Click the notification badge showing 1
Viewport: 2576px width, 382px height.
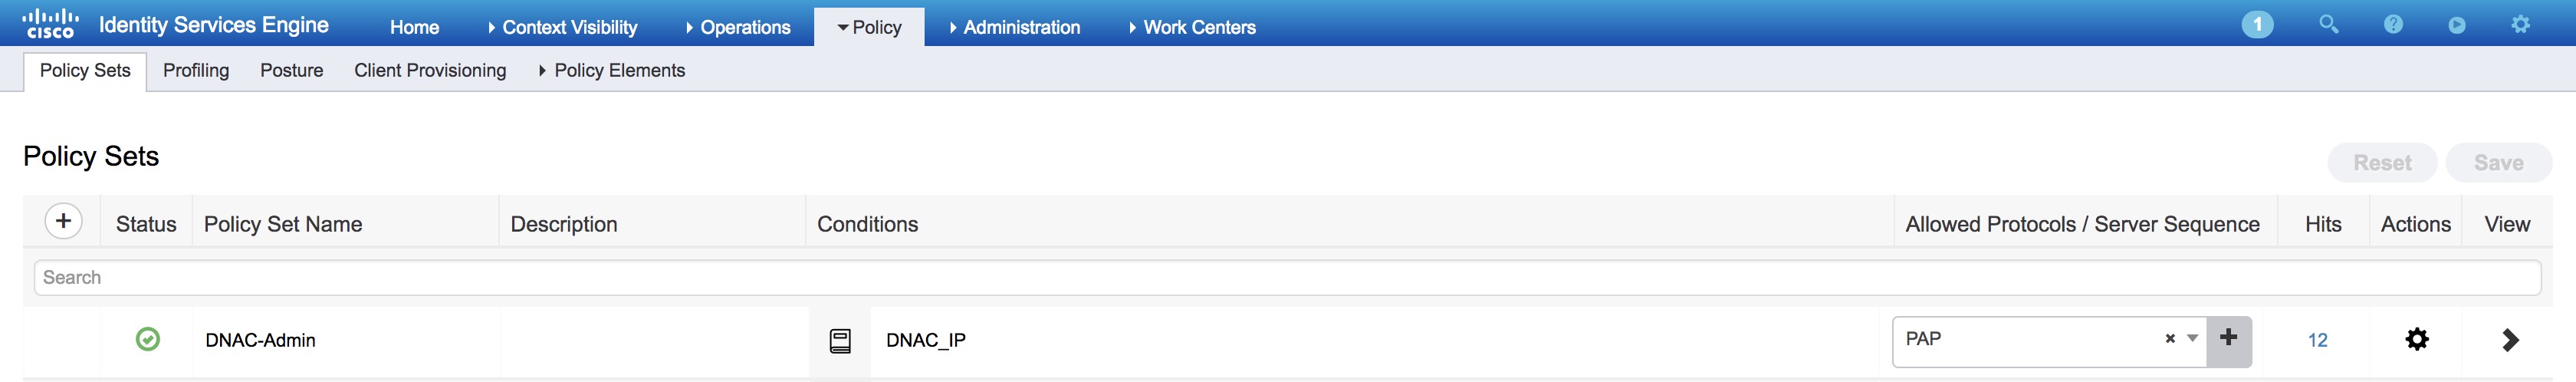(2257, 25)
